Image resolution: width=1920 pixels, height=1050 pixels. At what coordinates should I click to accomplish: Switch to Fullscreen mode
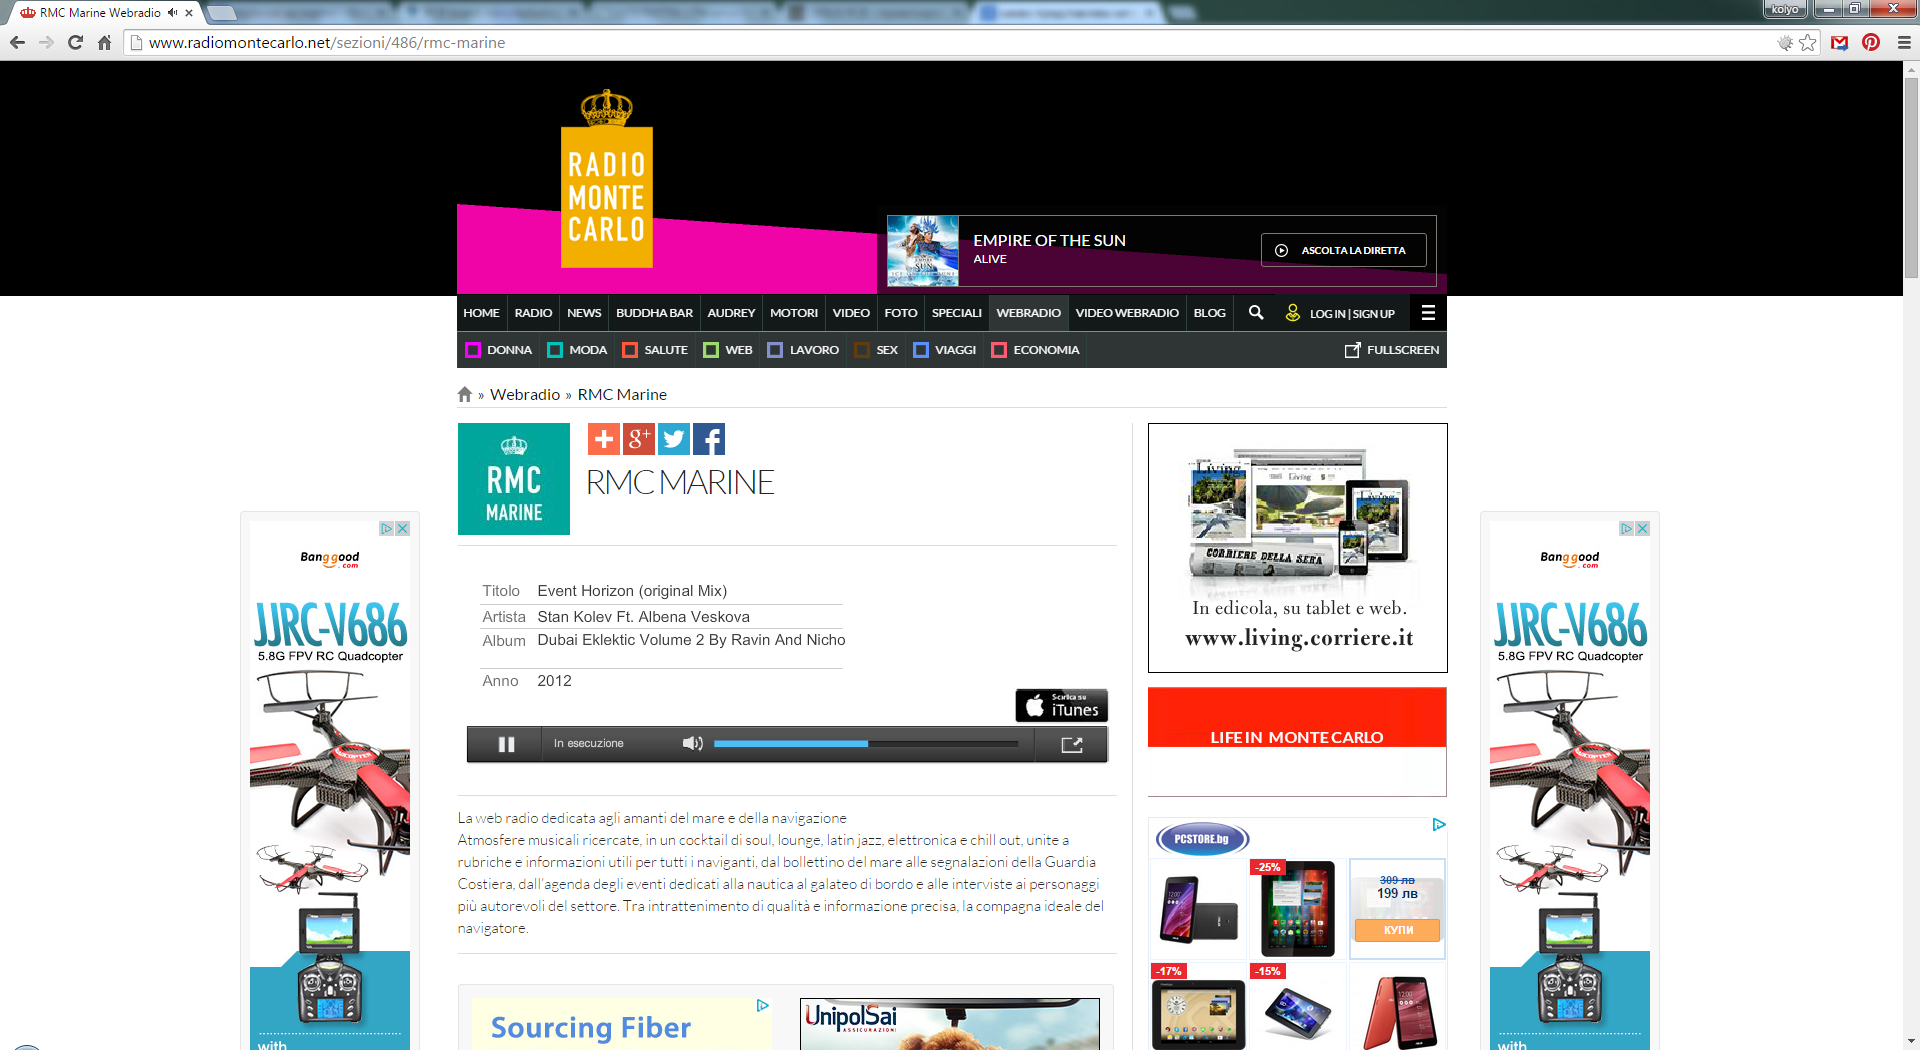click(1392, 350)
